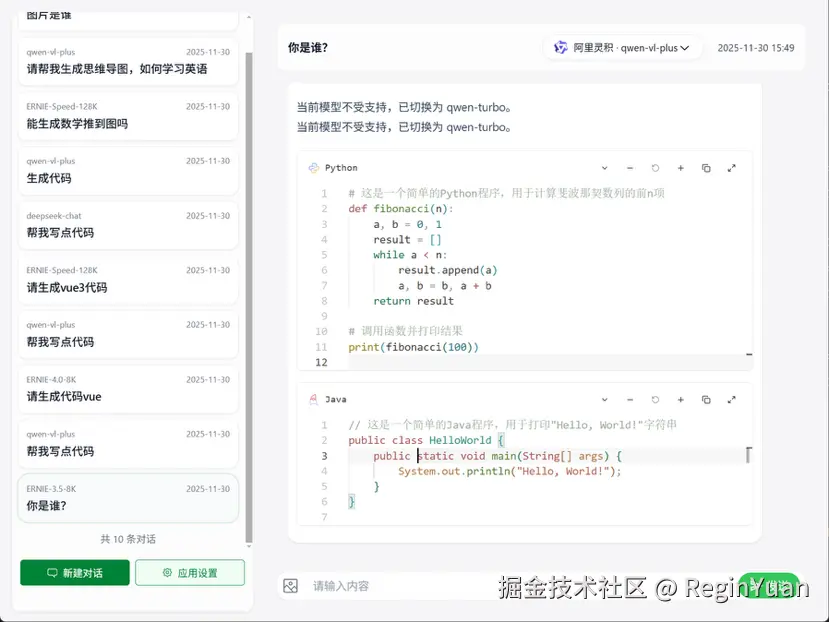
Task: Copy the Python code snippet
Action: click(x=706, y=168)
